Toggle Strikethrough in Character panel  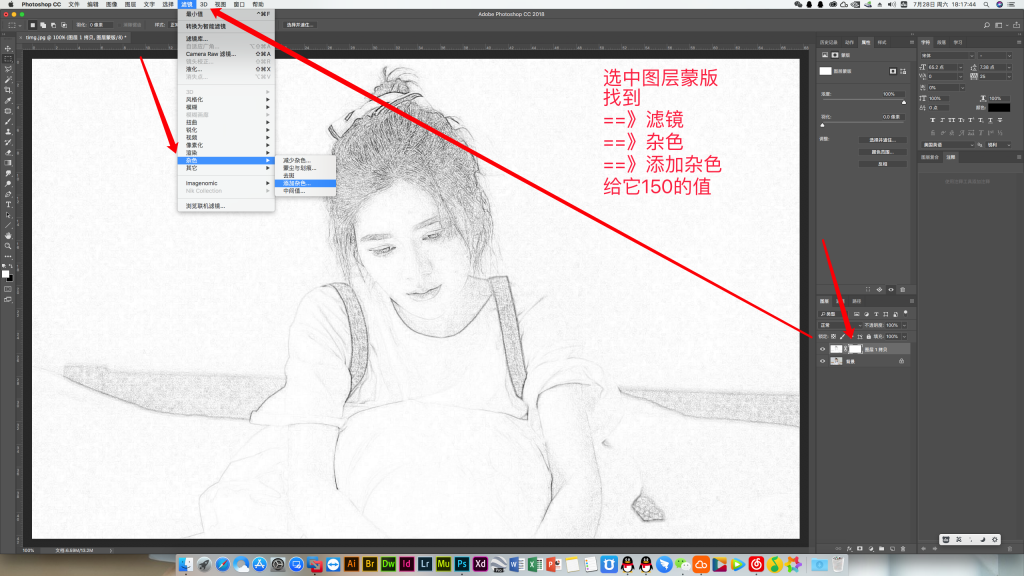pyautogui.click(x=1000, y=120)
